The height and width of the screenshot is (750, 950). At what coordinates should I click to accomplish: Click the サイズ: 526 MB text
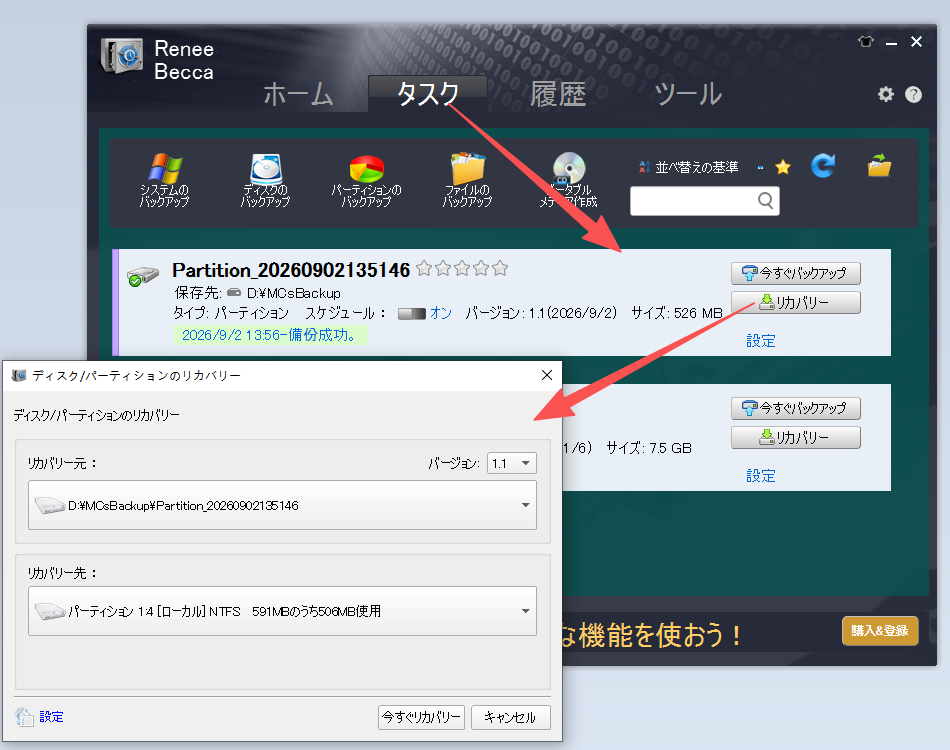point(677,313)
